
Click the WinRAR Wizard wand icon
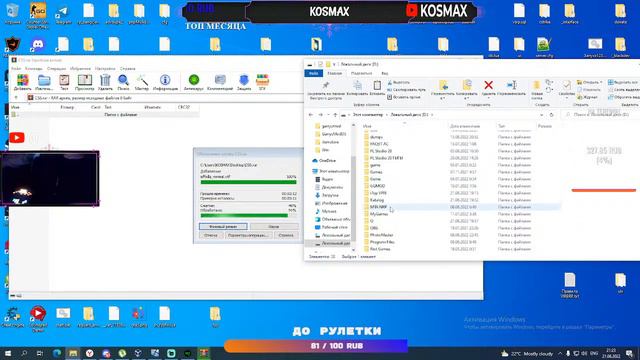pyautogui.click(x=142, y=80)
